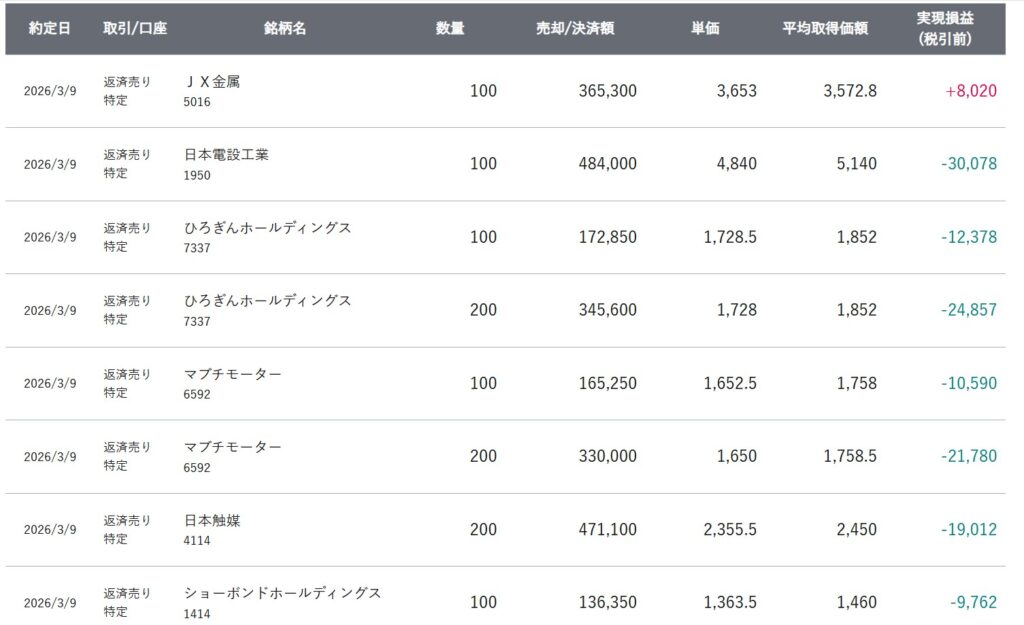Click the 単価 column header
This screenshot has width=1024, height=625.
pyautogui.click(x=705, y=29)
